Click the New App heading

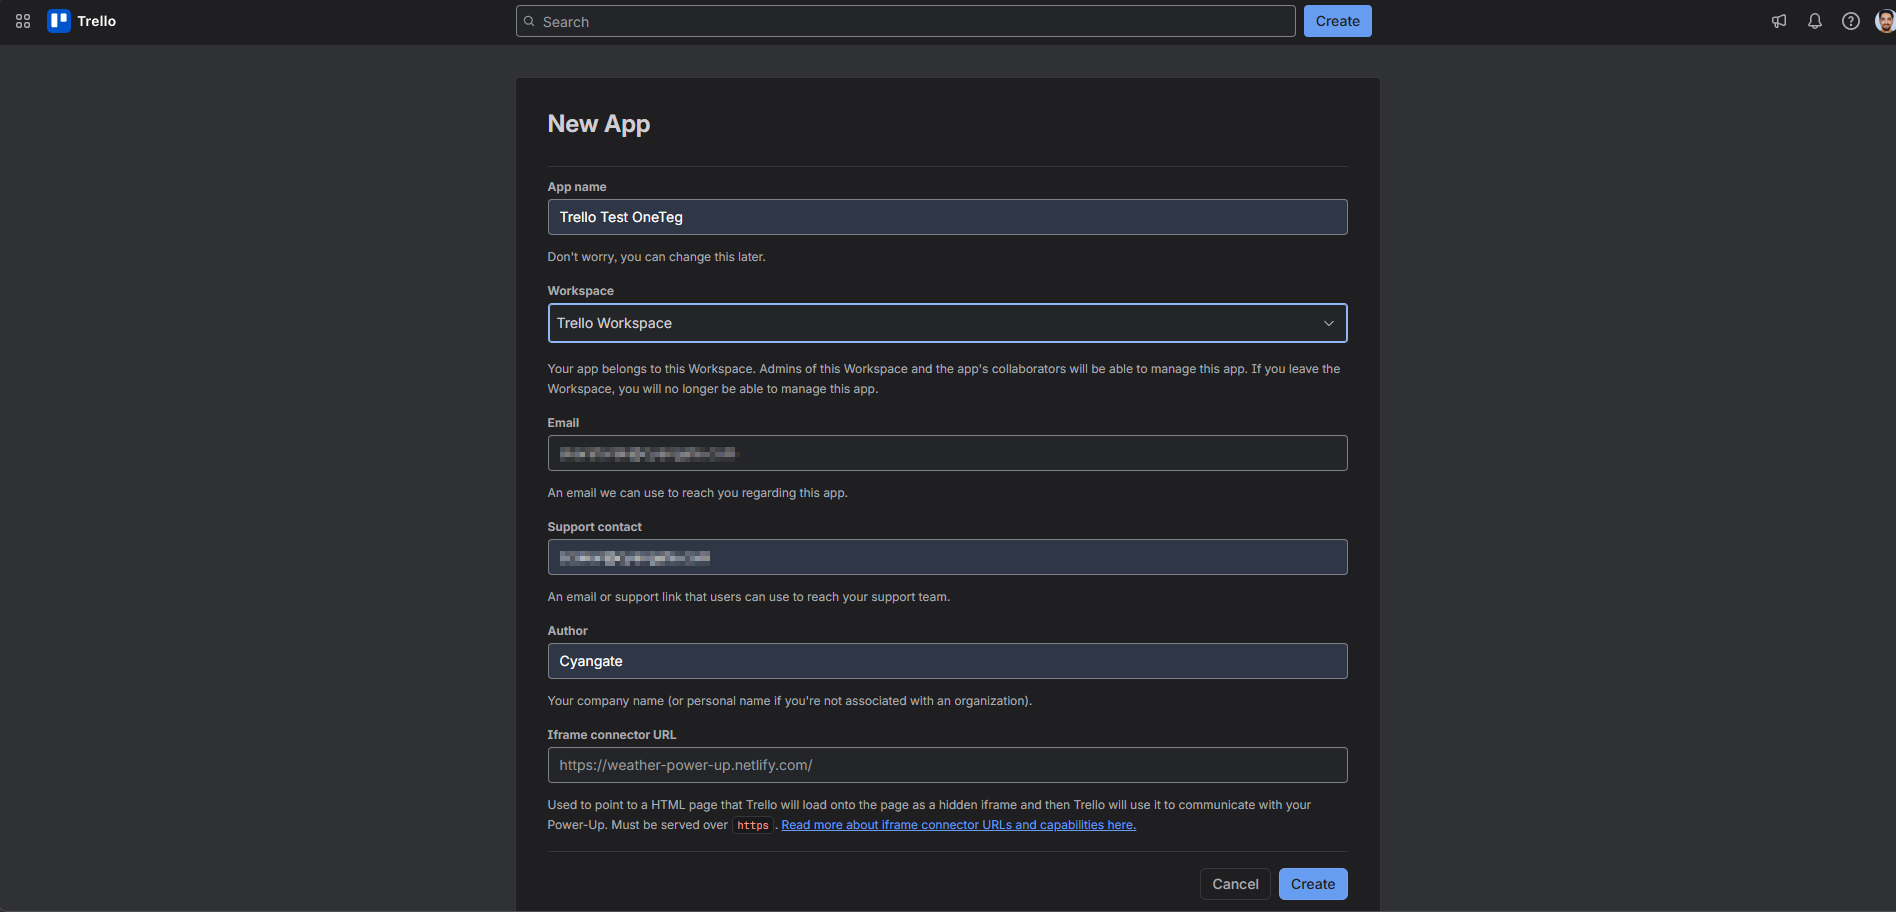(599, 123)
